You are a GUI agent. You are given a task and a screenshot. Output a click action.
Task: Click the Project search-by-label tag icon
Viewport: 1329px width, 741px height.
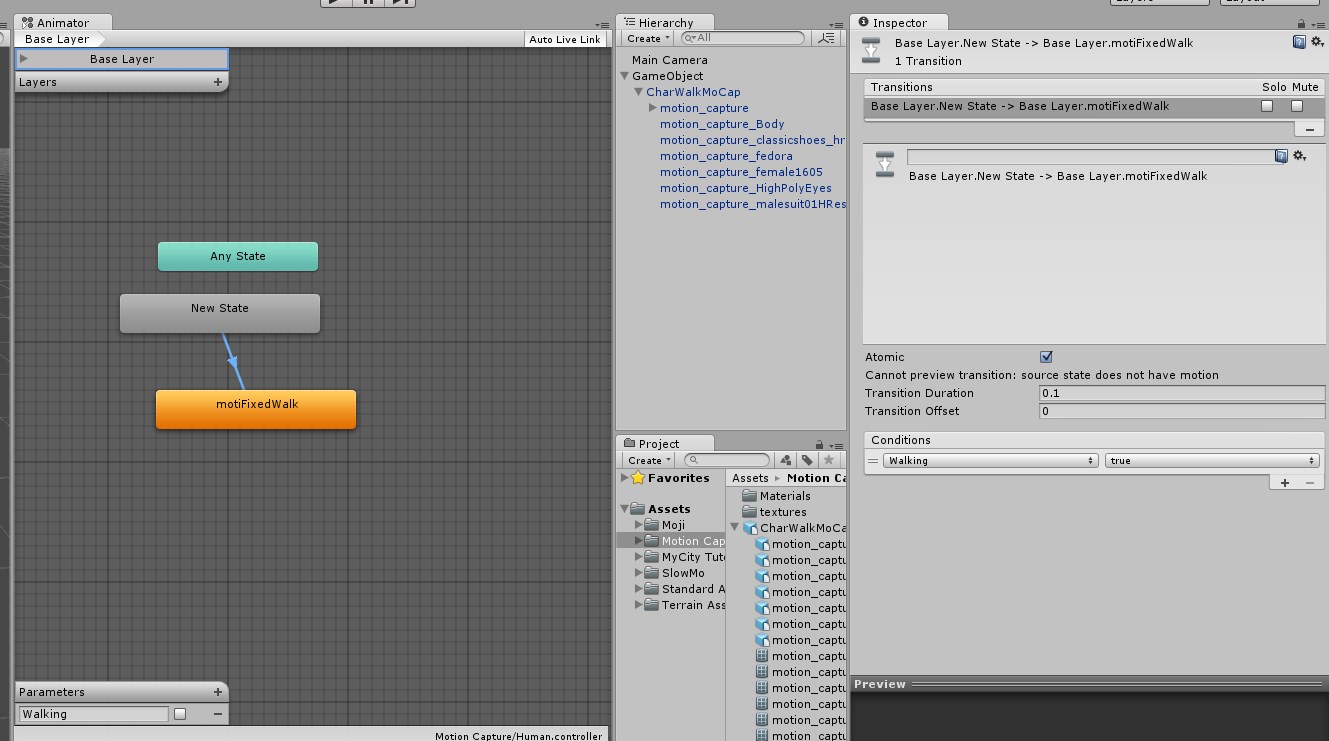click(807, 460)
